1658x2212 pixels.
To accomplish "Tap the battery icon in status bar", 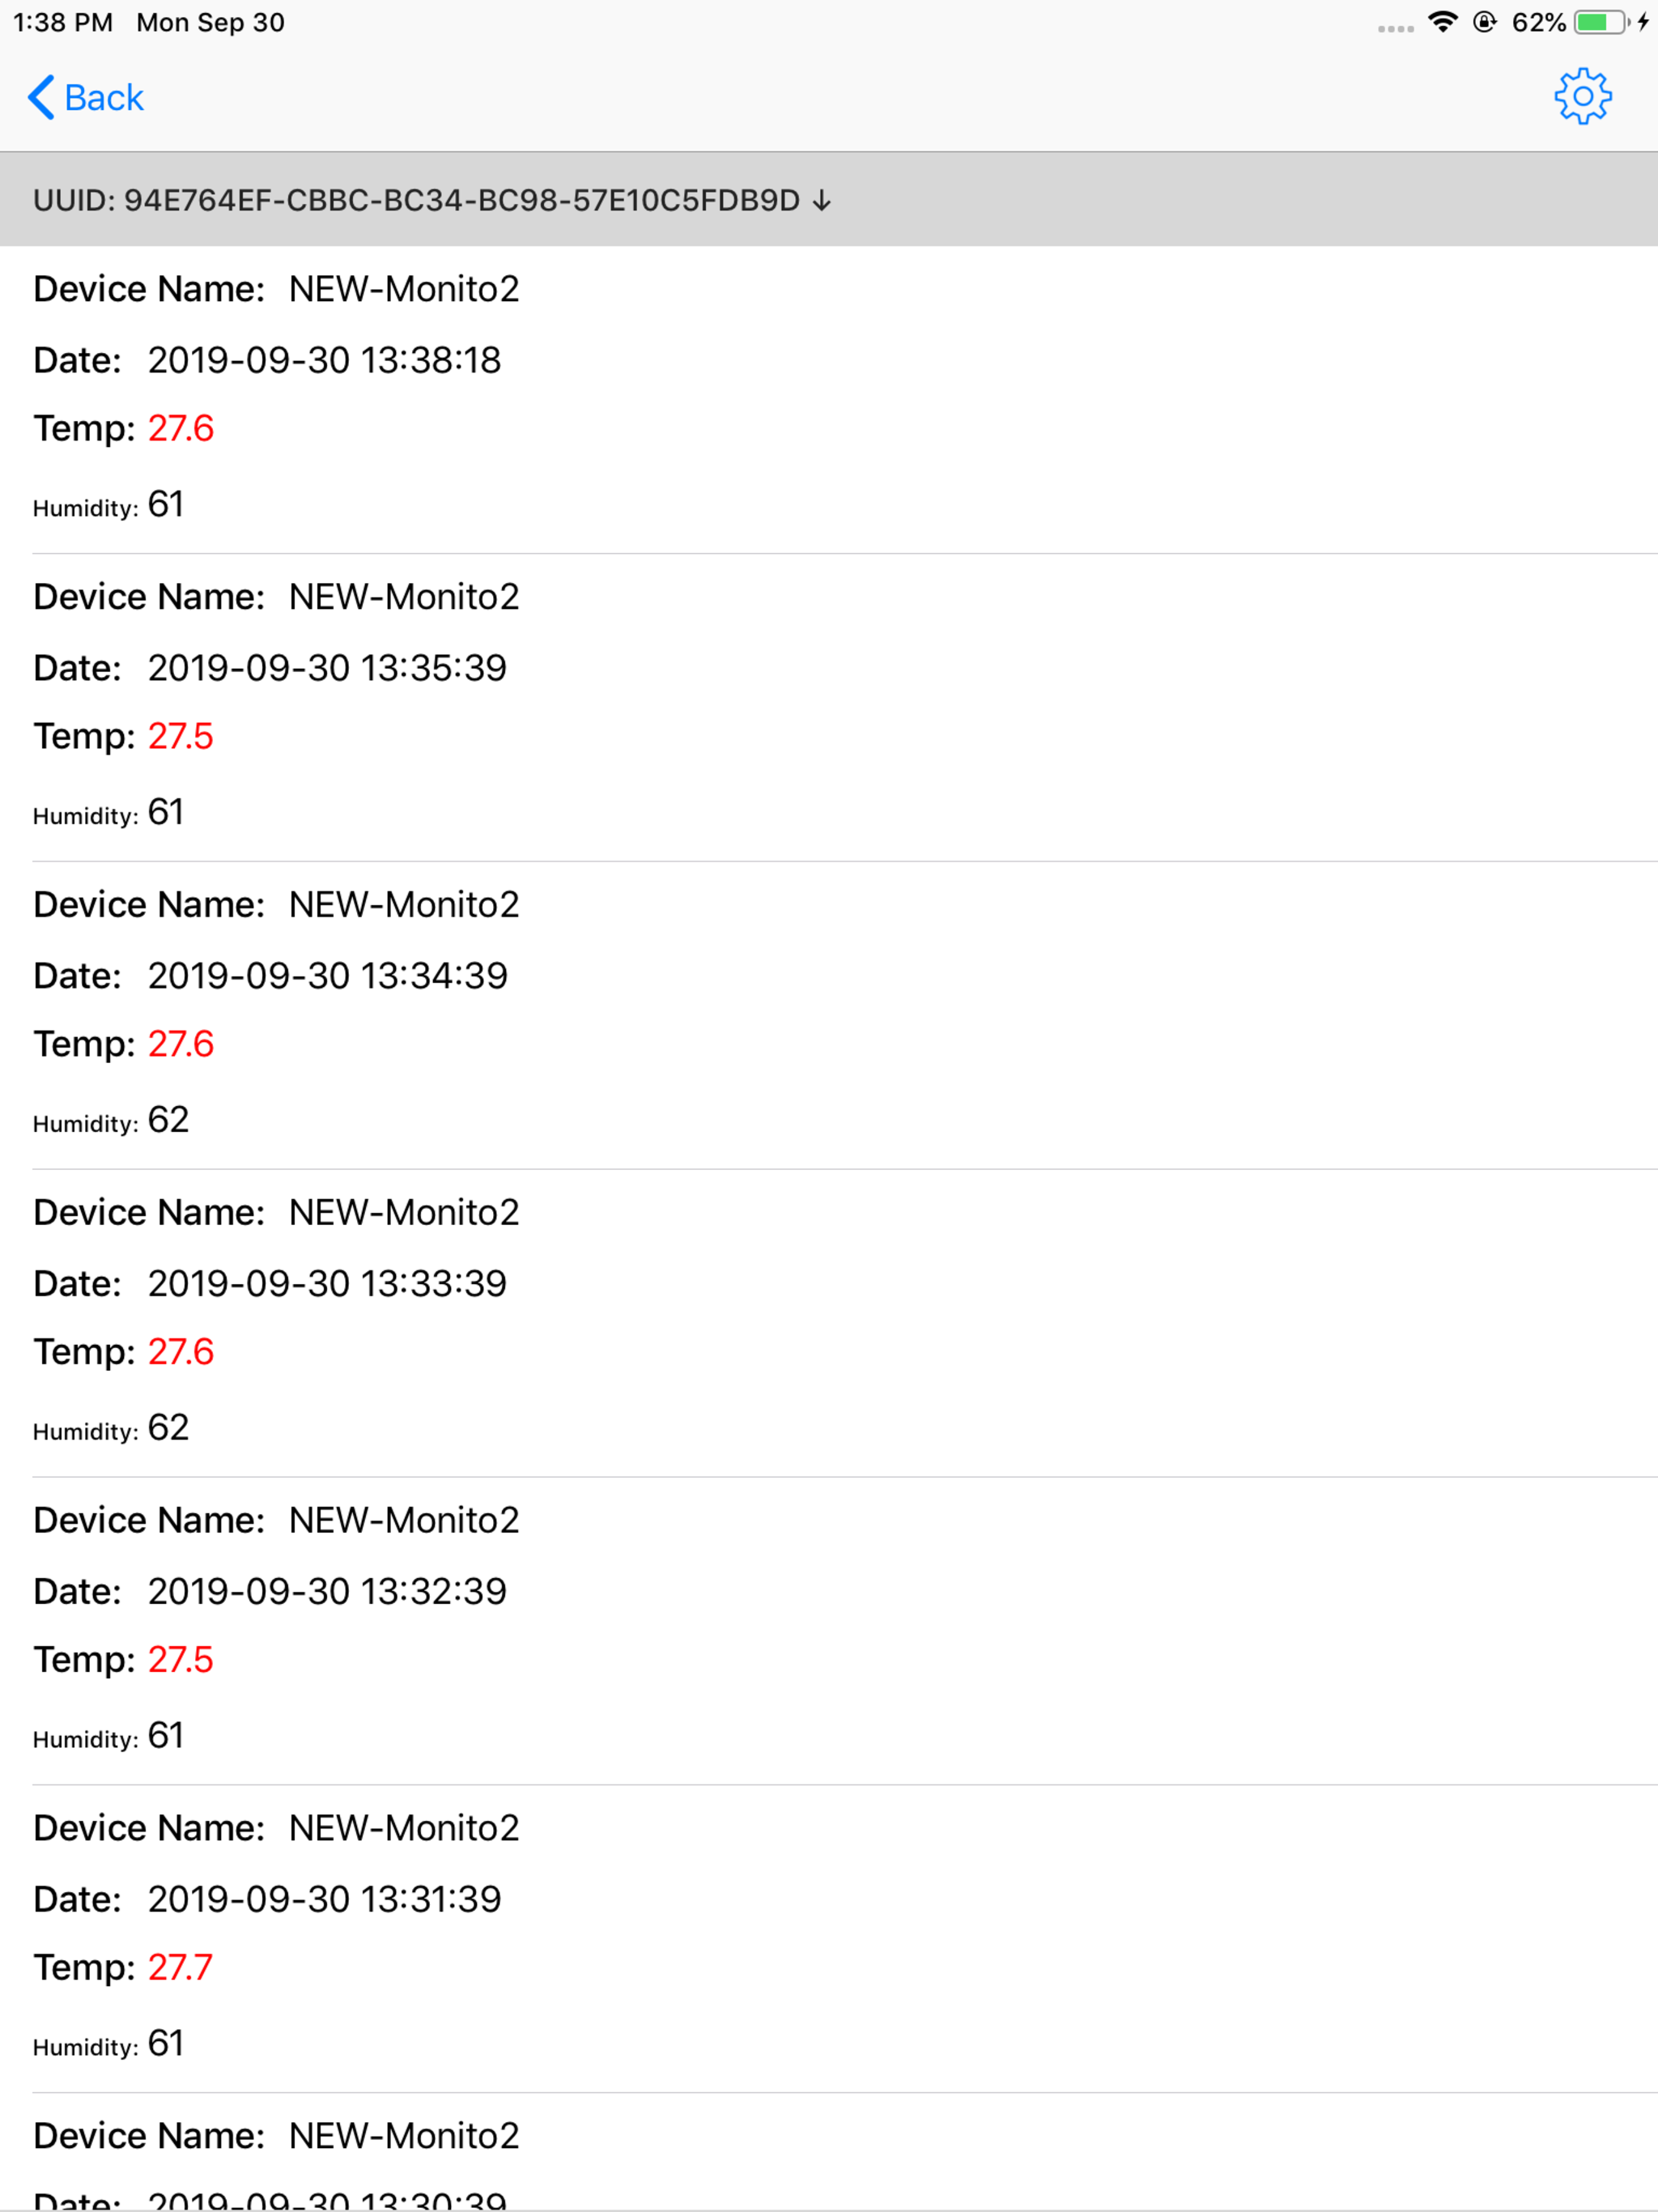I will (x=1602, y=22).
